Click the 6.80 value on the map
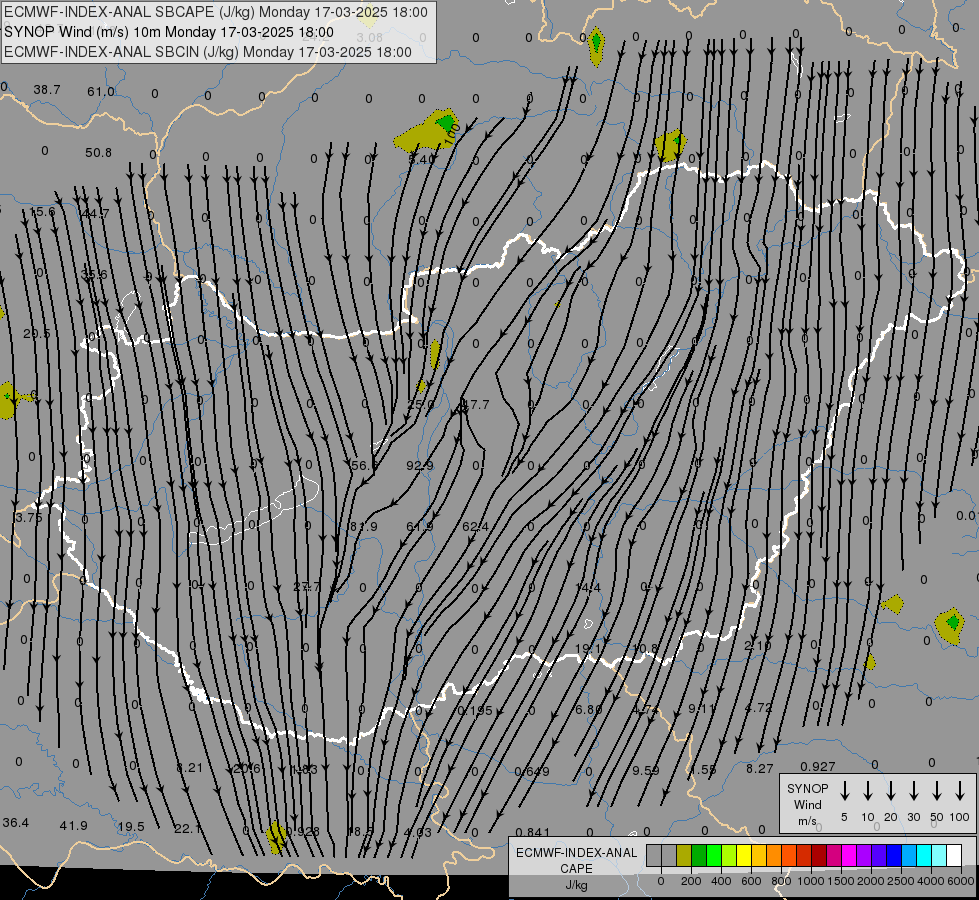This screenshot has height=900, width=979. pyautogui.click(x=589, y=710)
